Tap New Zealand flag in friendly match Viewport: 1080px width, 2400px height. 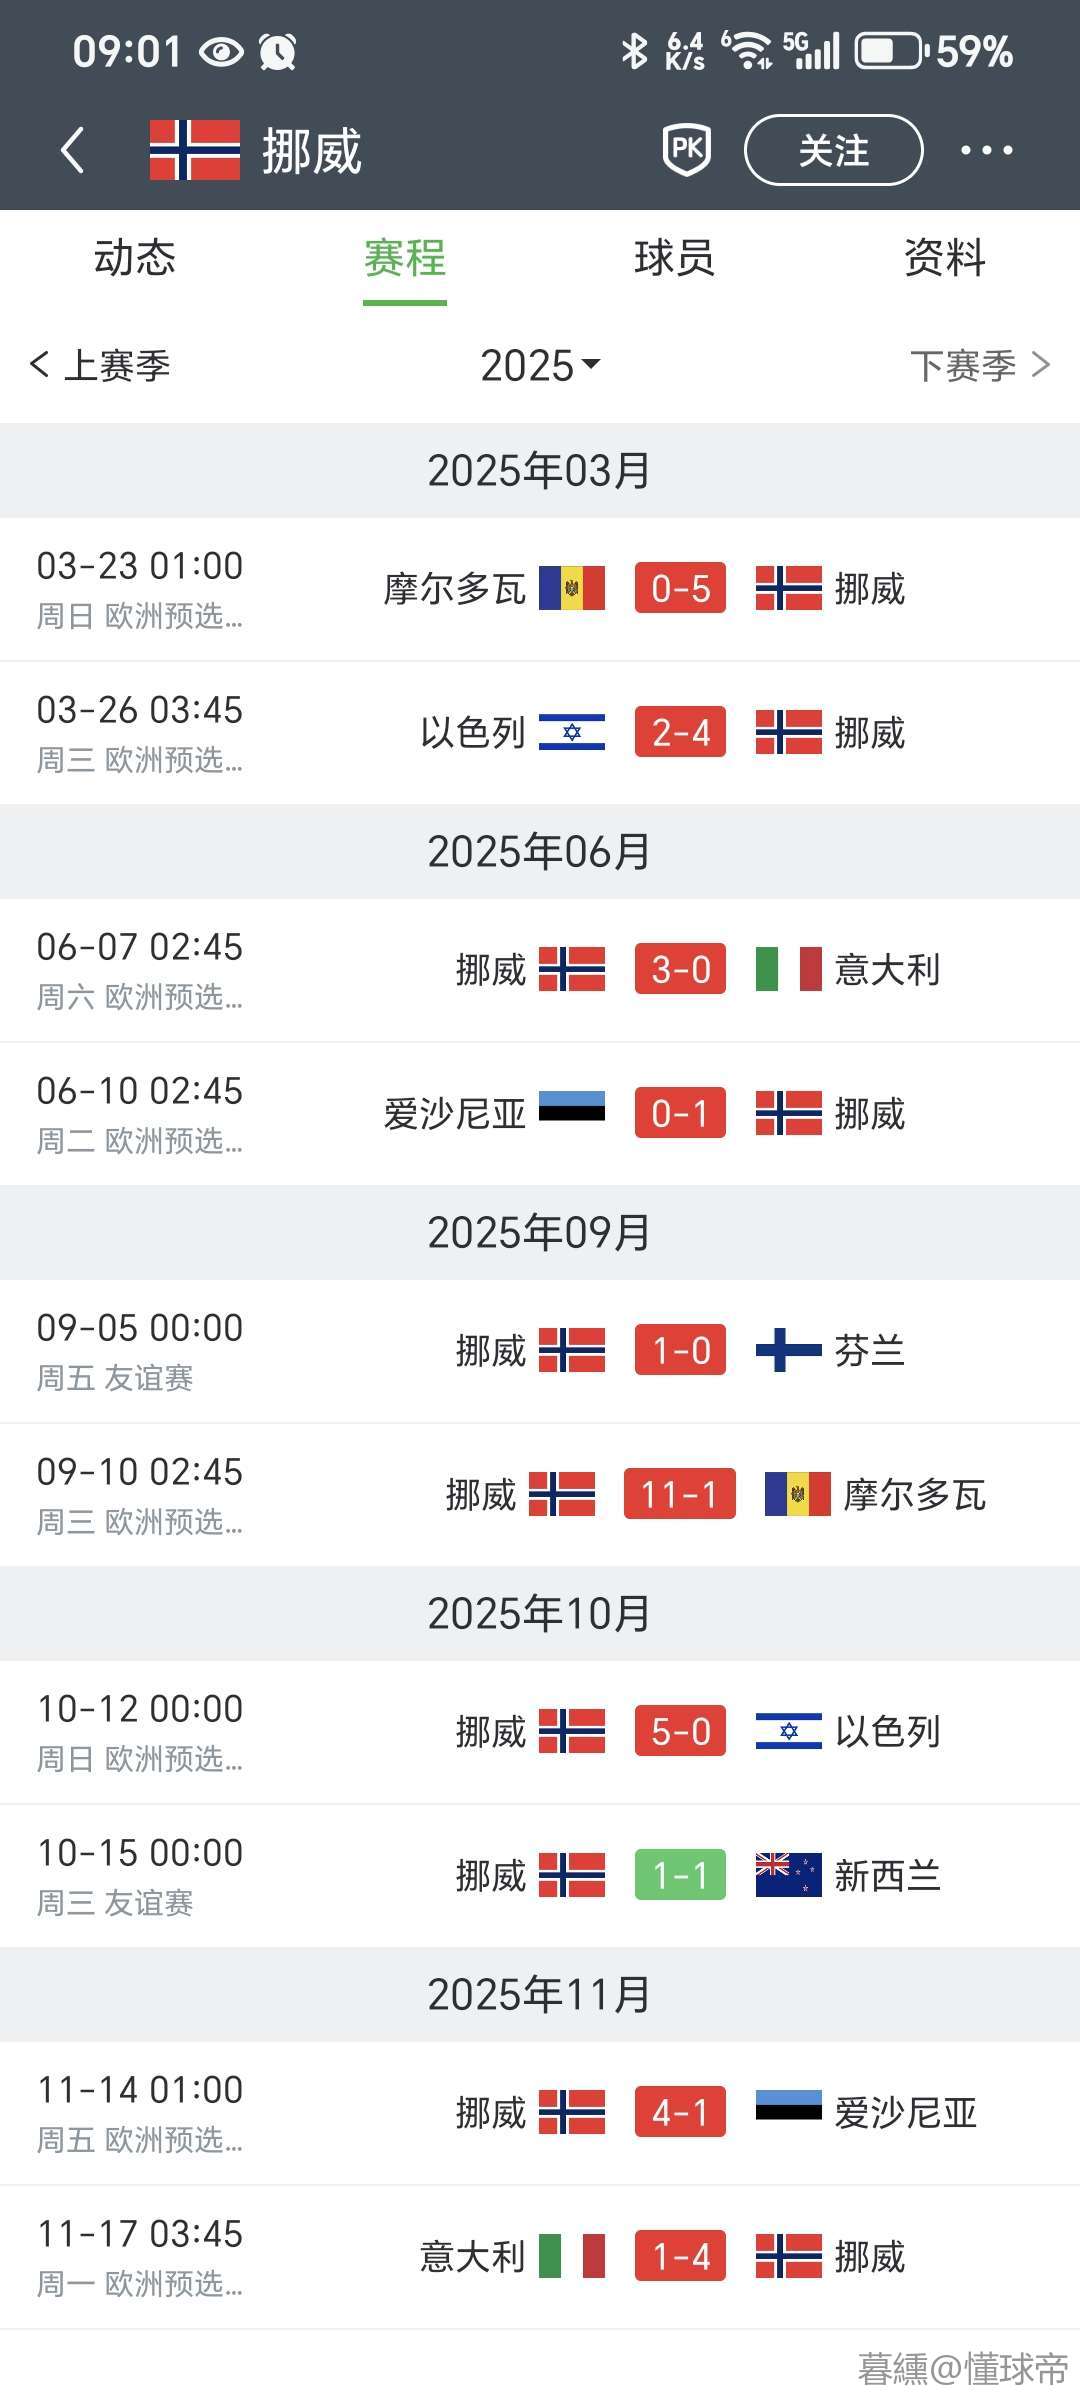click(788, 1875)
